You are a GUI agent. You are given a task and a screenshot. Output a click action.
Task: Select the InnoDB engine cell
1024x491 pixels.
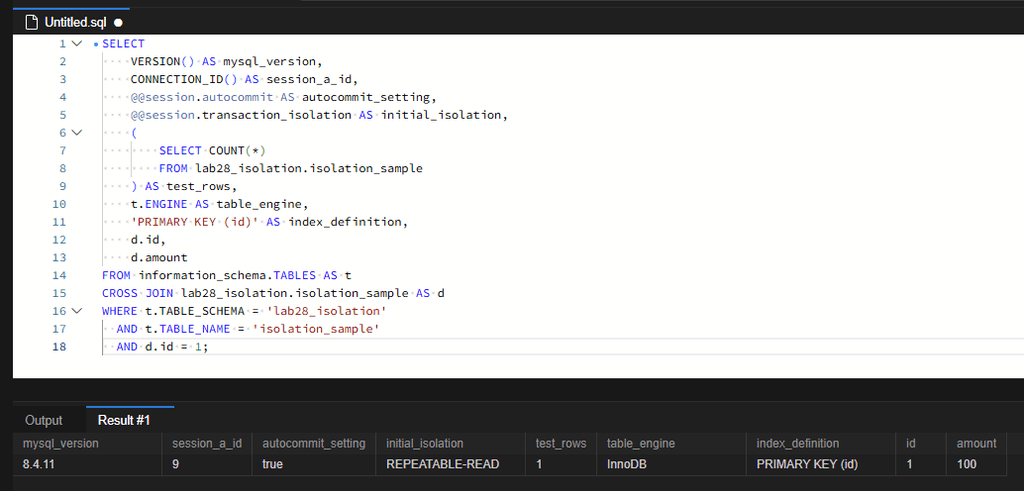coord(672,464)
